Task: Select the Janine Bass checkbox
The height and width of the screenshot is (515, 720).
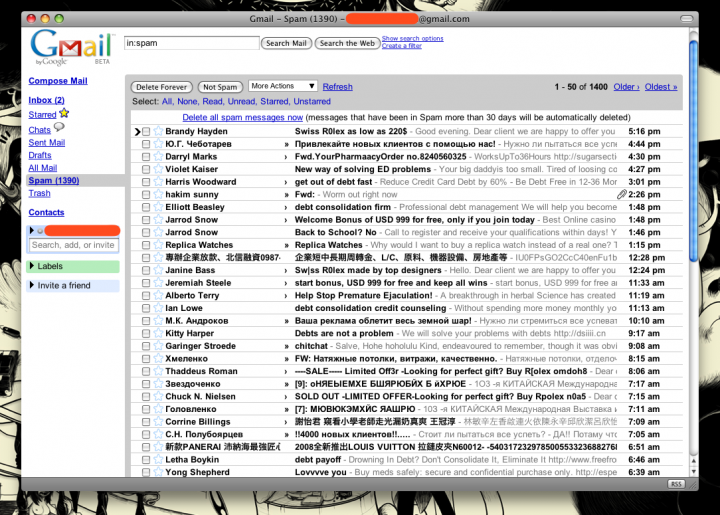Action: click(x=146, y=270)
